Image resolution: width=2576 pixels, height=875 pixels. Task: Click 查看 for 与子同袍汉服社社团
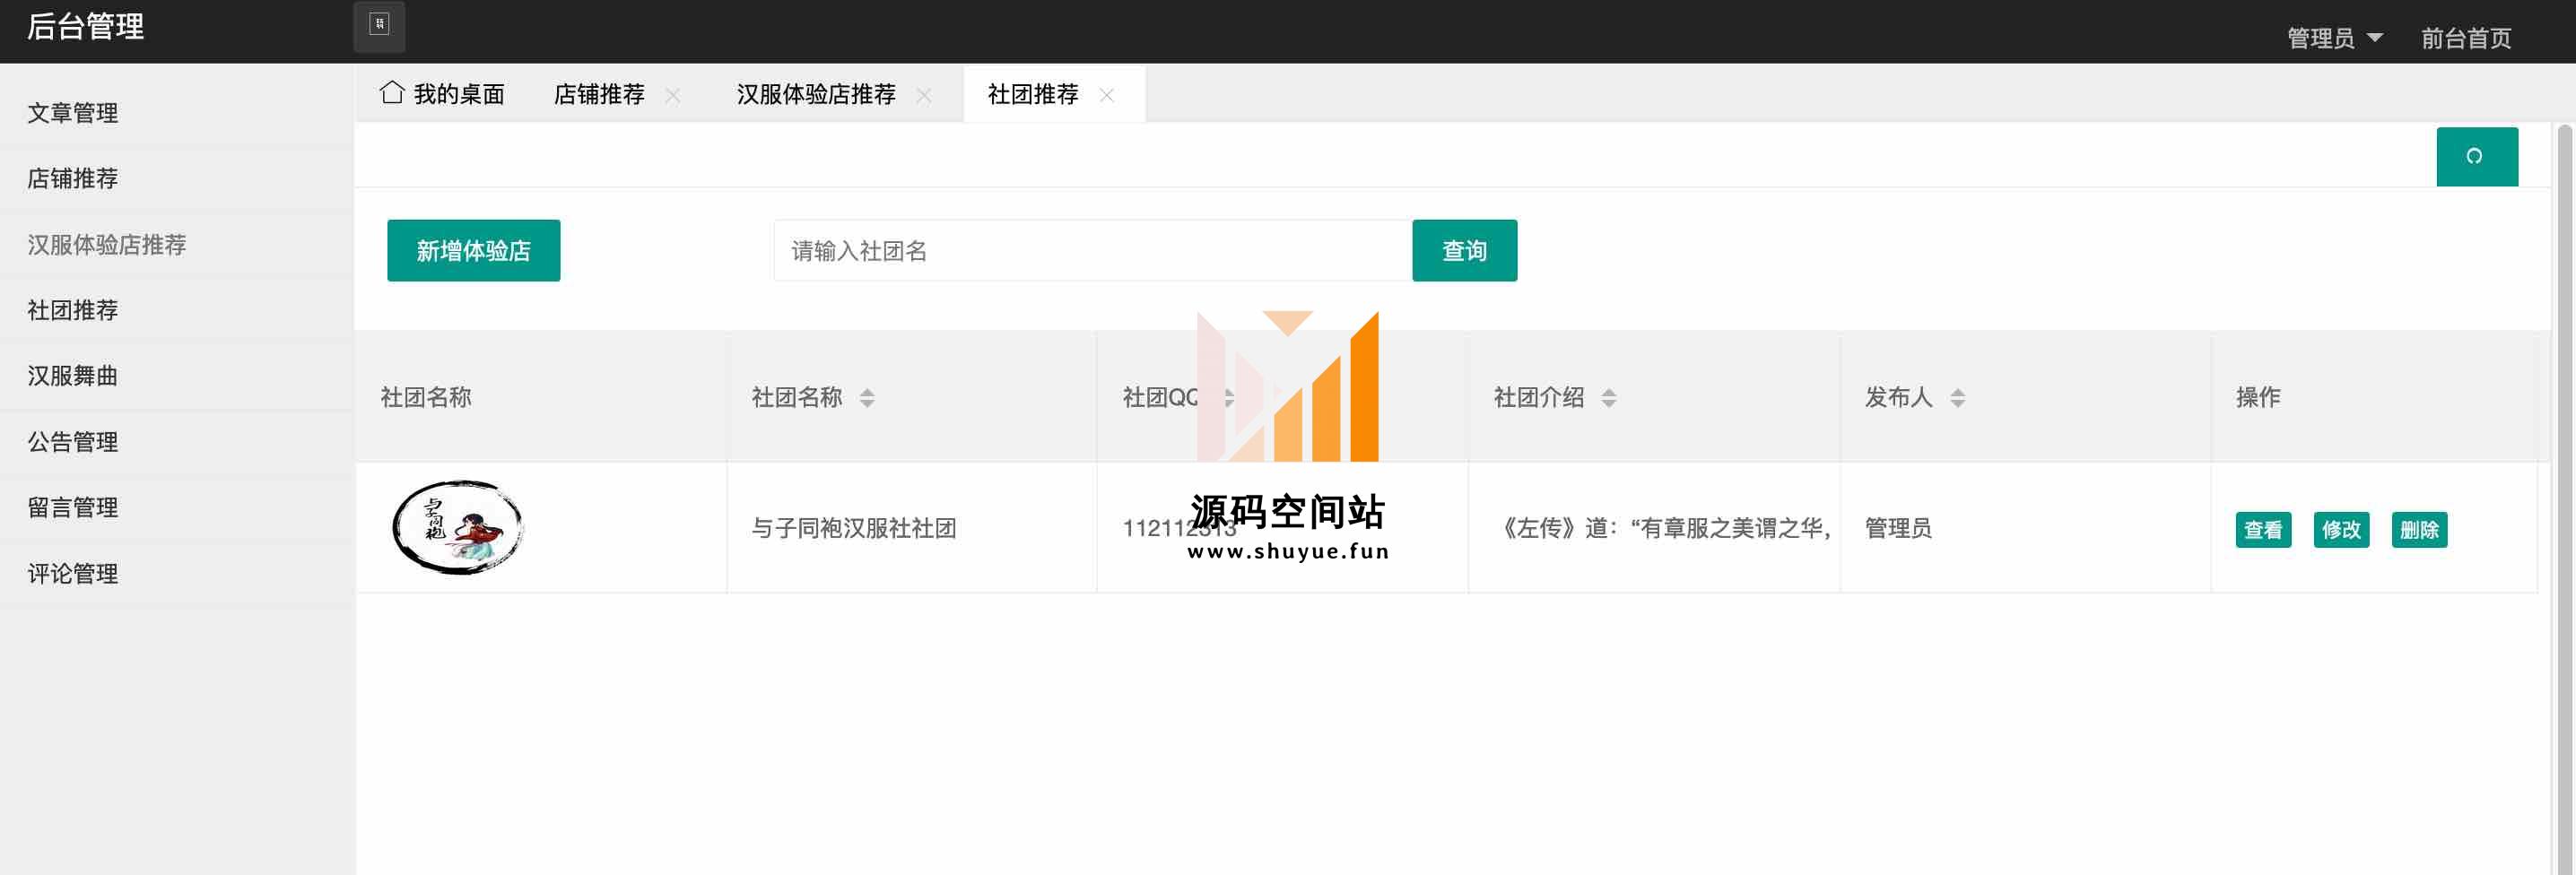click(x=2262, y=529)
